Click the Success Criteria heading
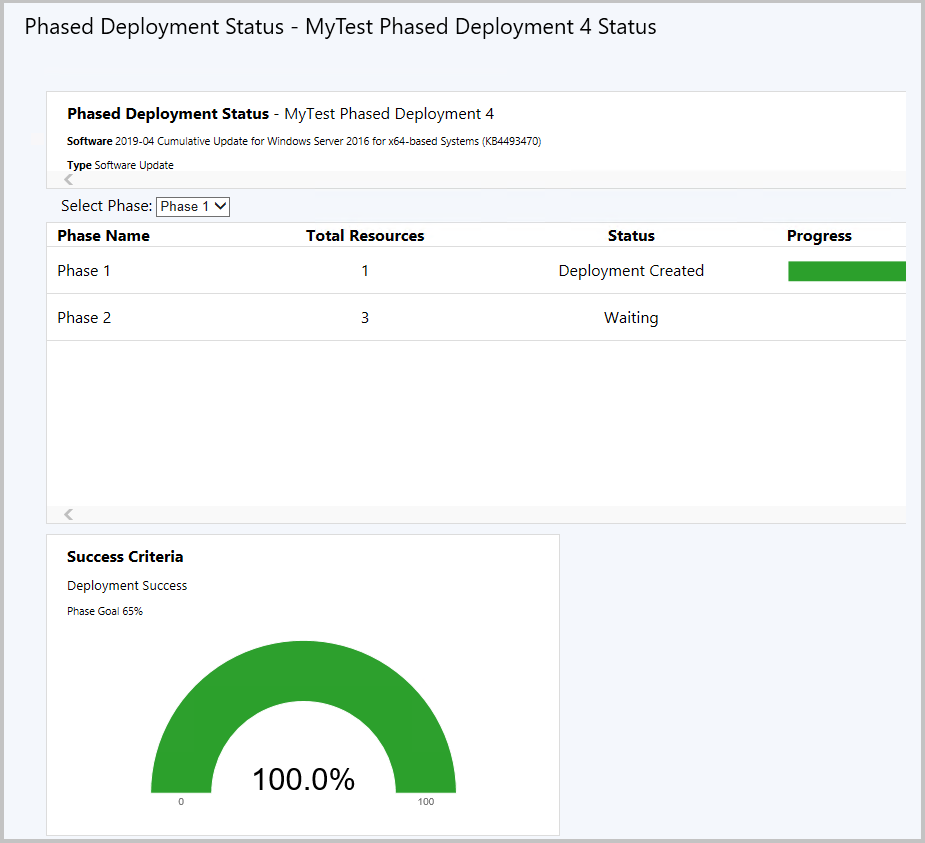 tap(125, 557)
